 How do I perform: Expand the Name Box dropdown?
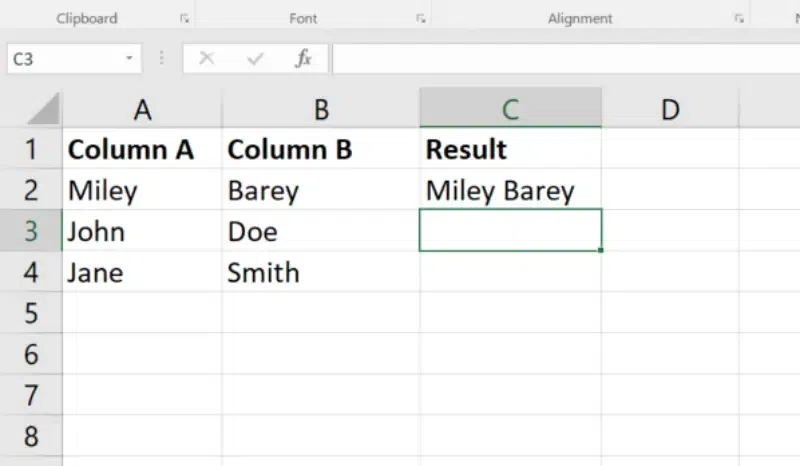coord(129,59)
